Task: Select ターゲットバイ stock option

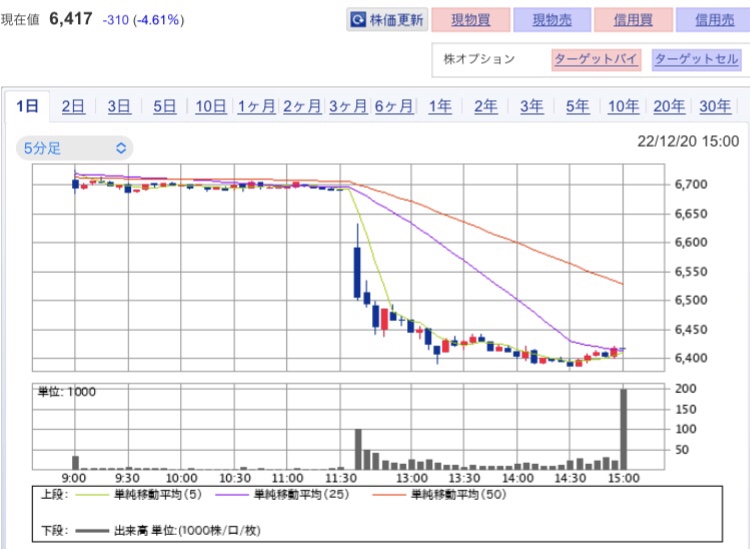Action: 596,59
